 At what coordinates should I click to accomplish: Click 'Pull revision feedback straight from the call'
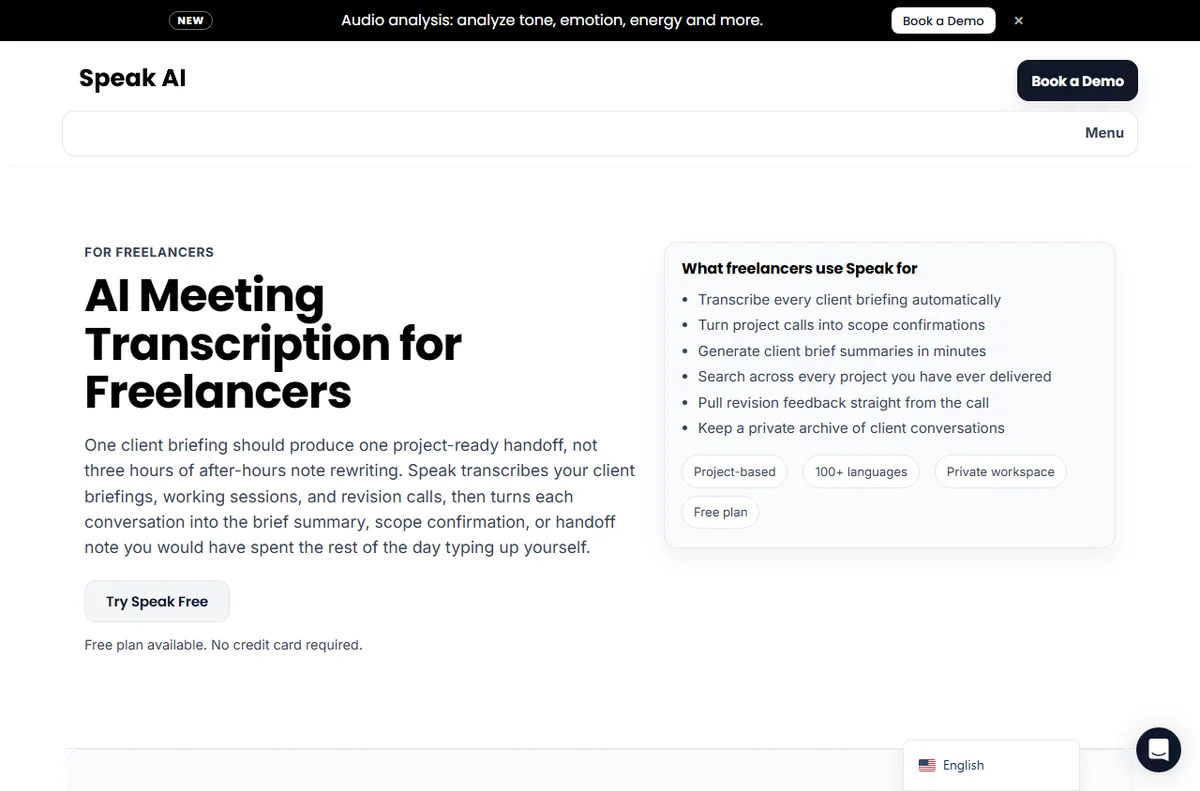pyautogui.click(x=843, y=402)
